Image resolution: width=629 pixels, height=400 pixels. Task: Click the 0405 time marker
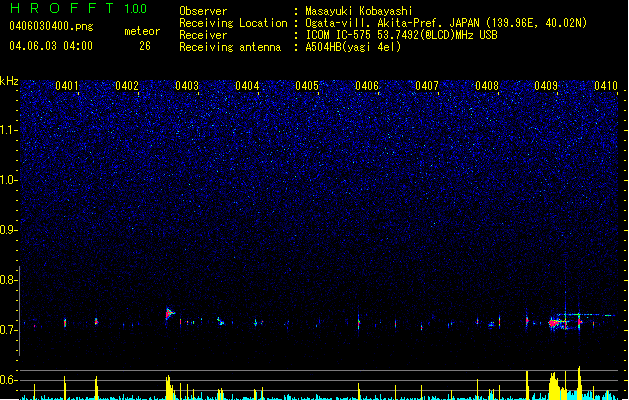pos(307,86)
